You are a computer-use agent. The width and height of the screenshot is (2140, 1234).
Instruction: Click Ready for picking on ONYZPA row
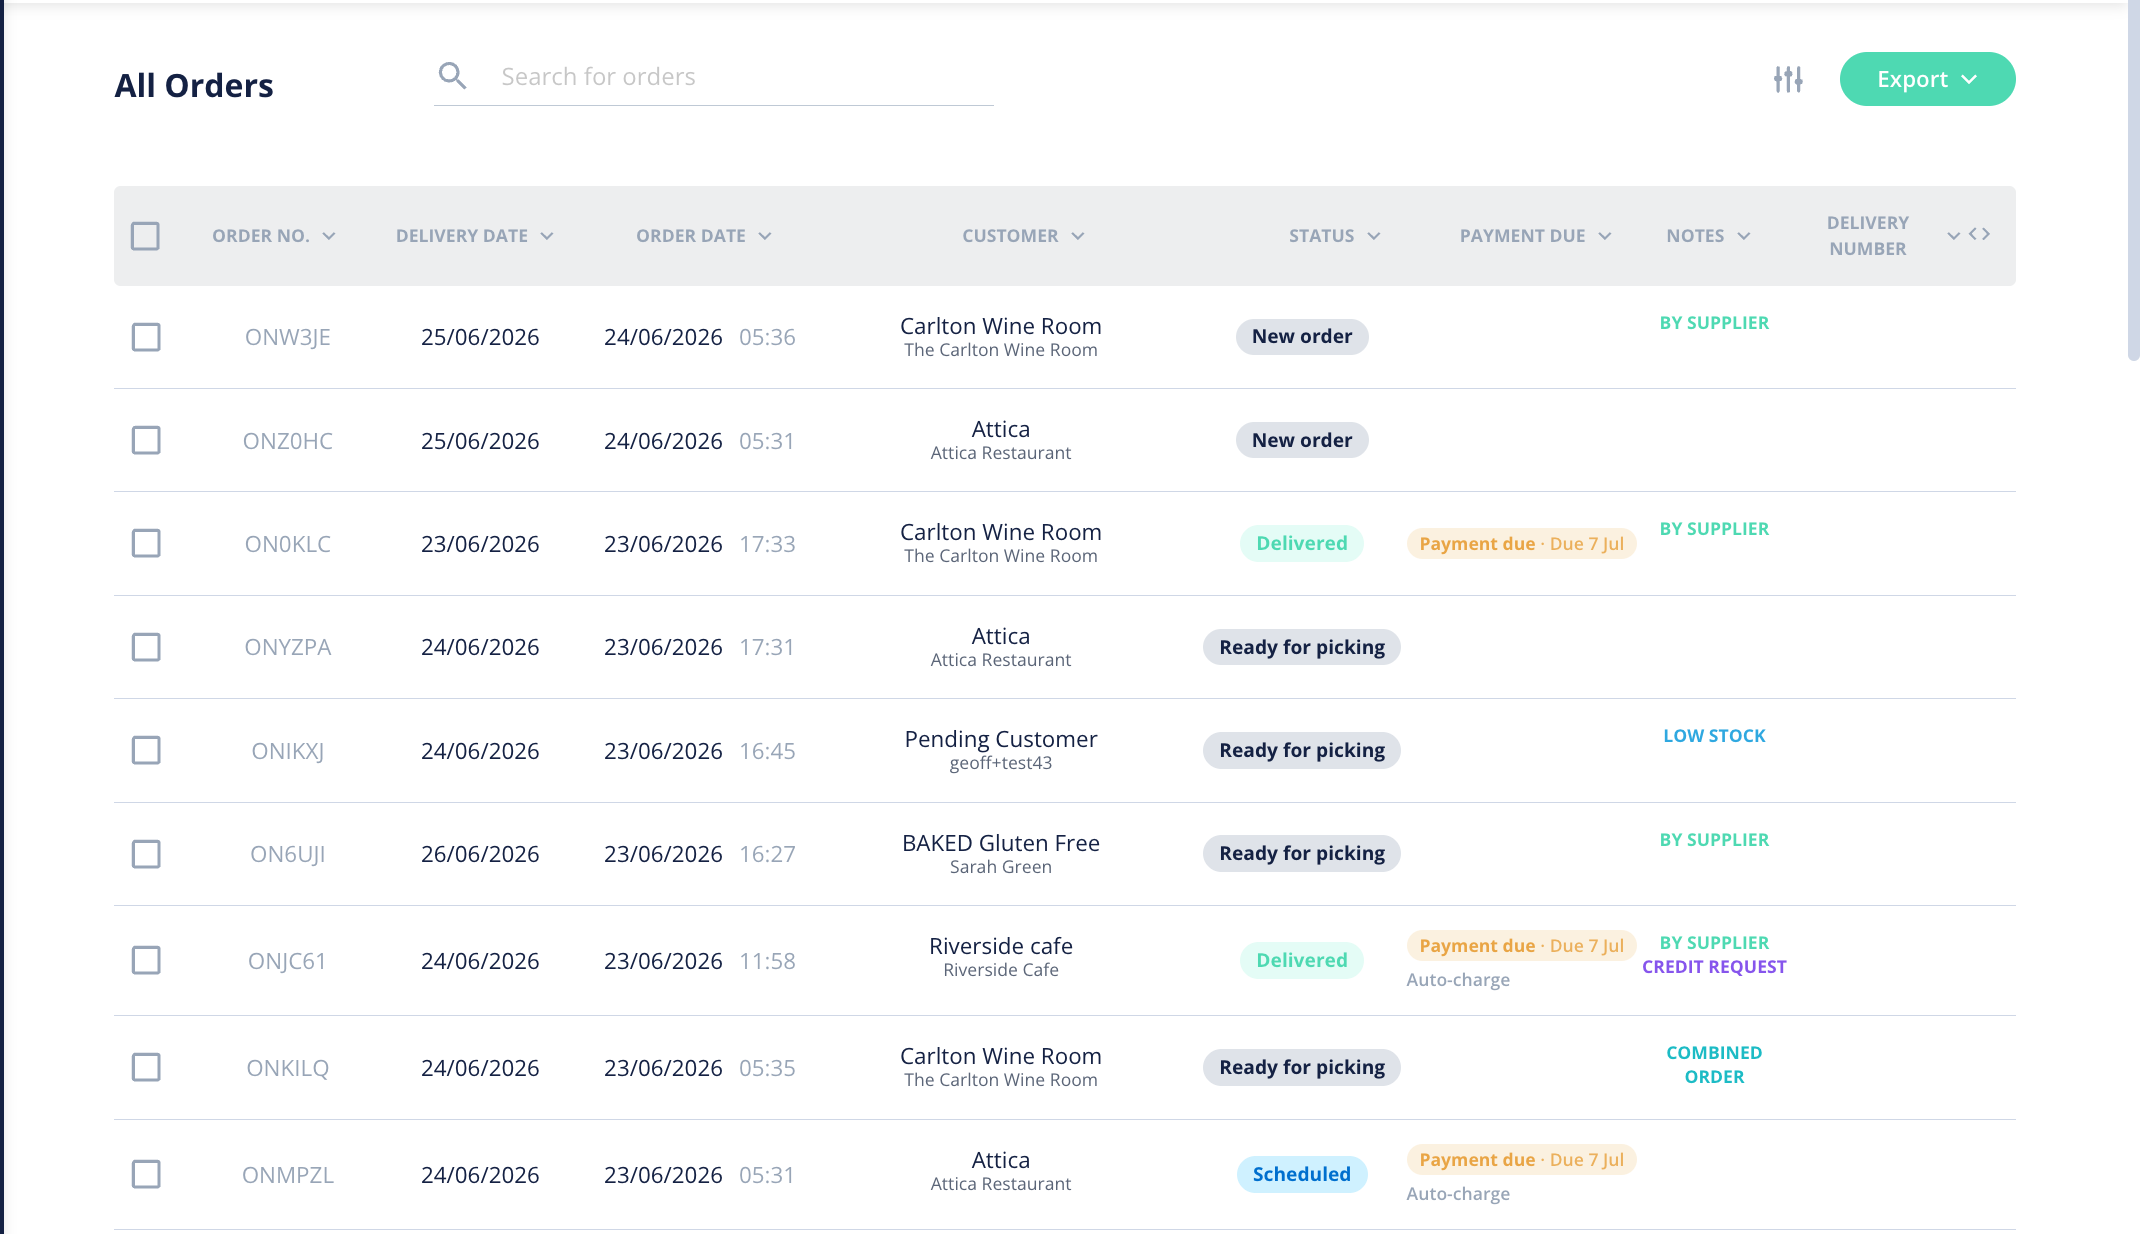1302,647
